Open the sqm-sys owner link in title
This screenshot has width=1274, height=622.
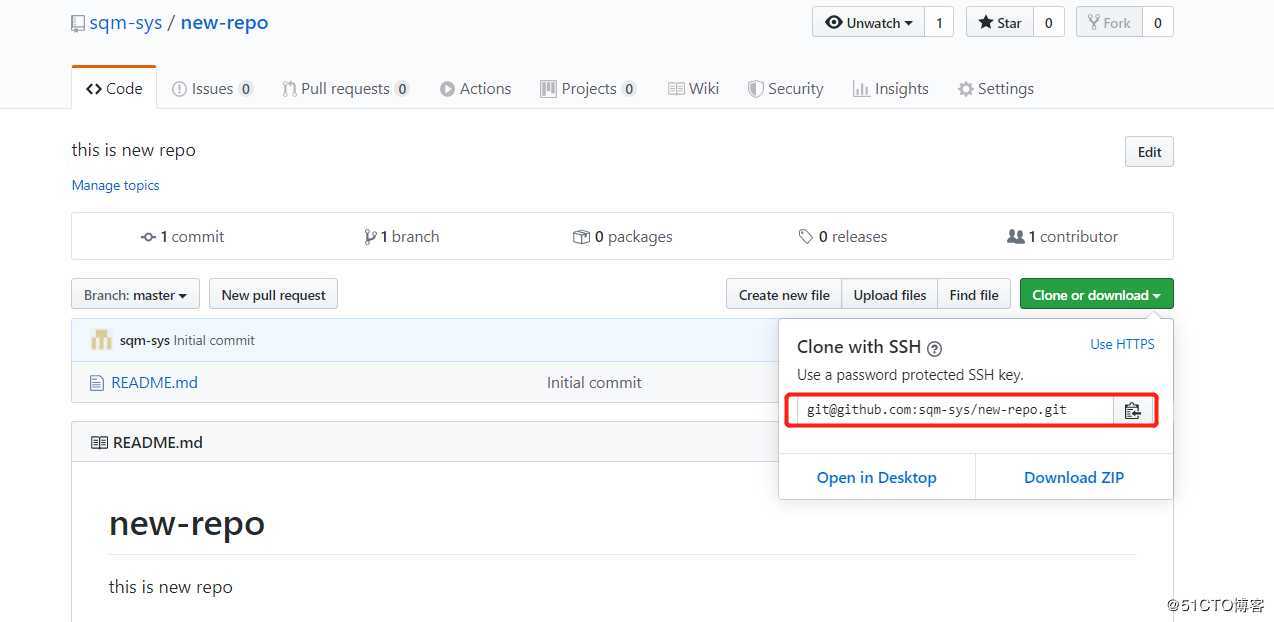coord(126,22)
